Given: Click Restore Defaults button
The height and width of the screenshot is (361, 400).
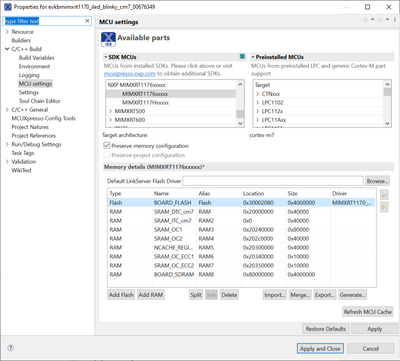Looking at the screenshot, I should (326, 329).
